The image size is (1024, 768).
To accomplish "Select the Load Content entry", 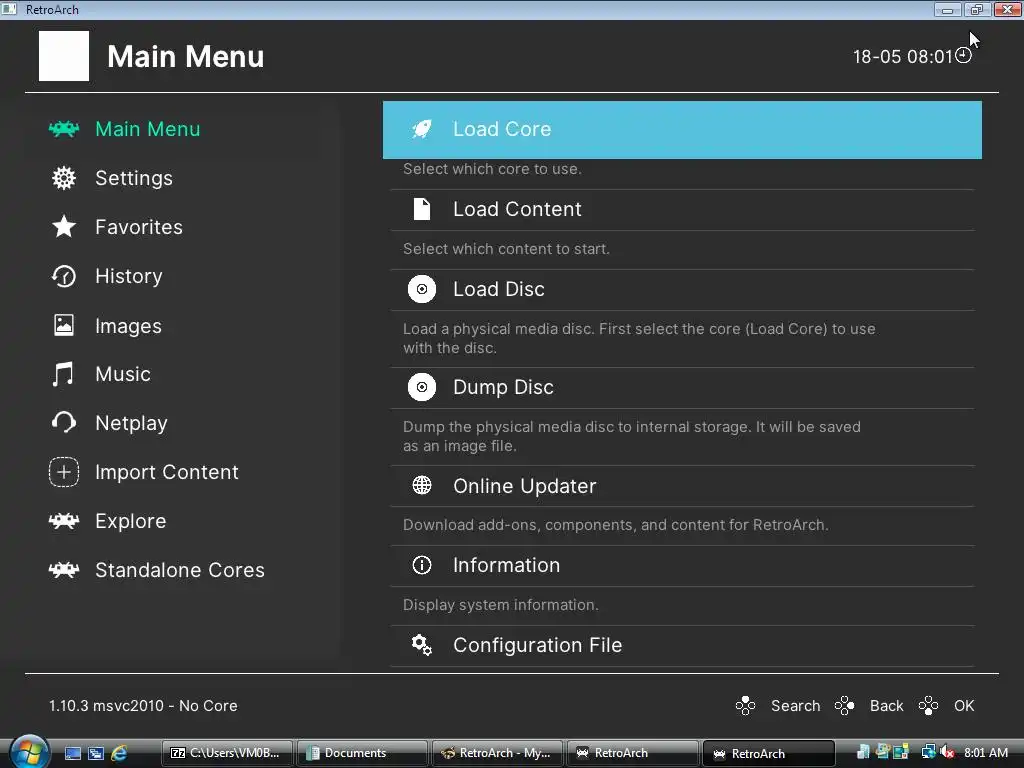I will [682, 209].
